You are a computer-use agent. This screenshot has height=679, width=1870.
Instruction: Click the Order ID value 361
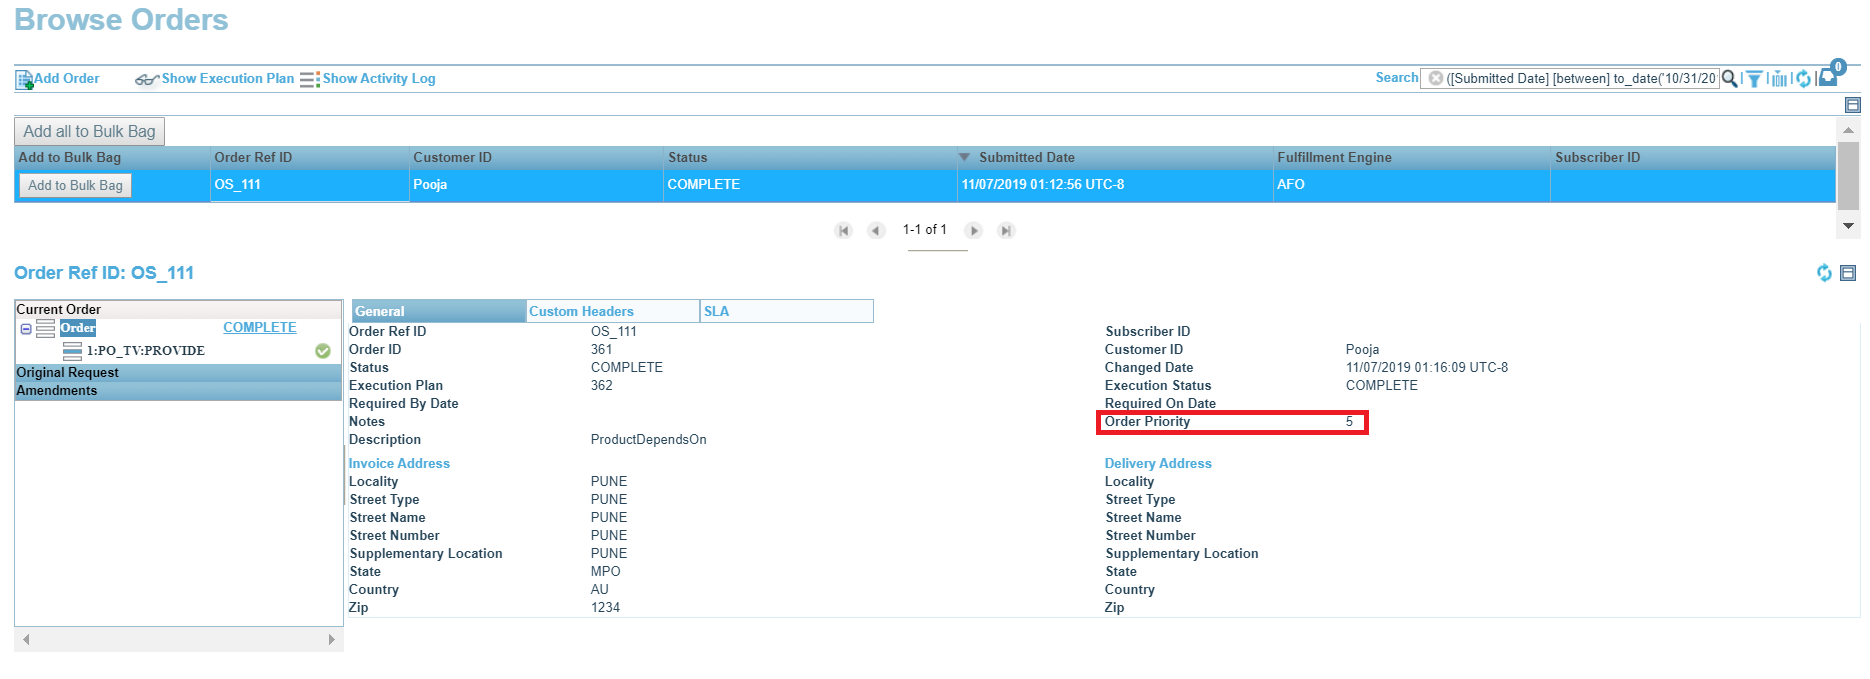point(602,350)
